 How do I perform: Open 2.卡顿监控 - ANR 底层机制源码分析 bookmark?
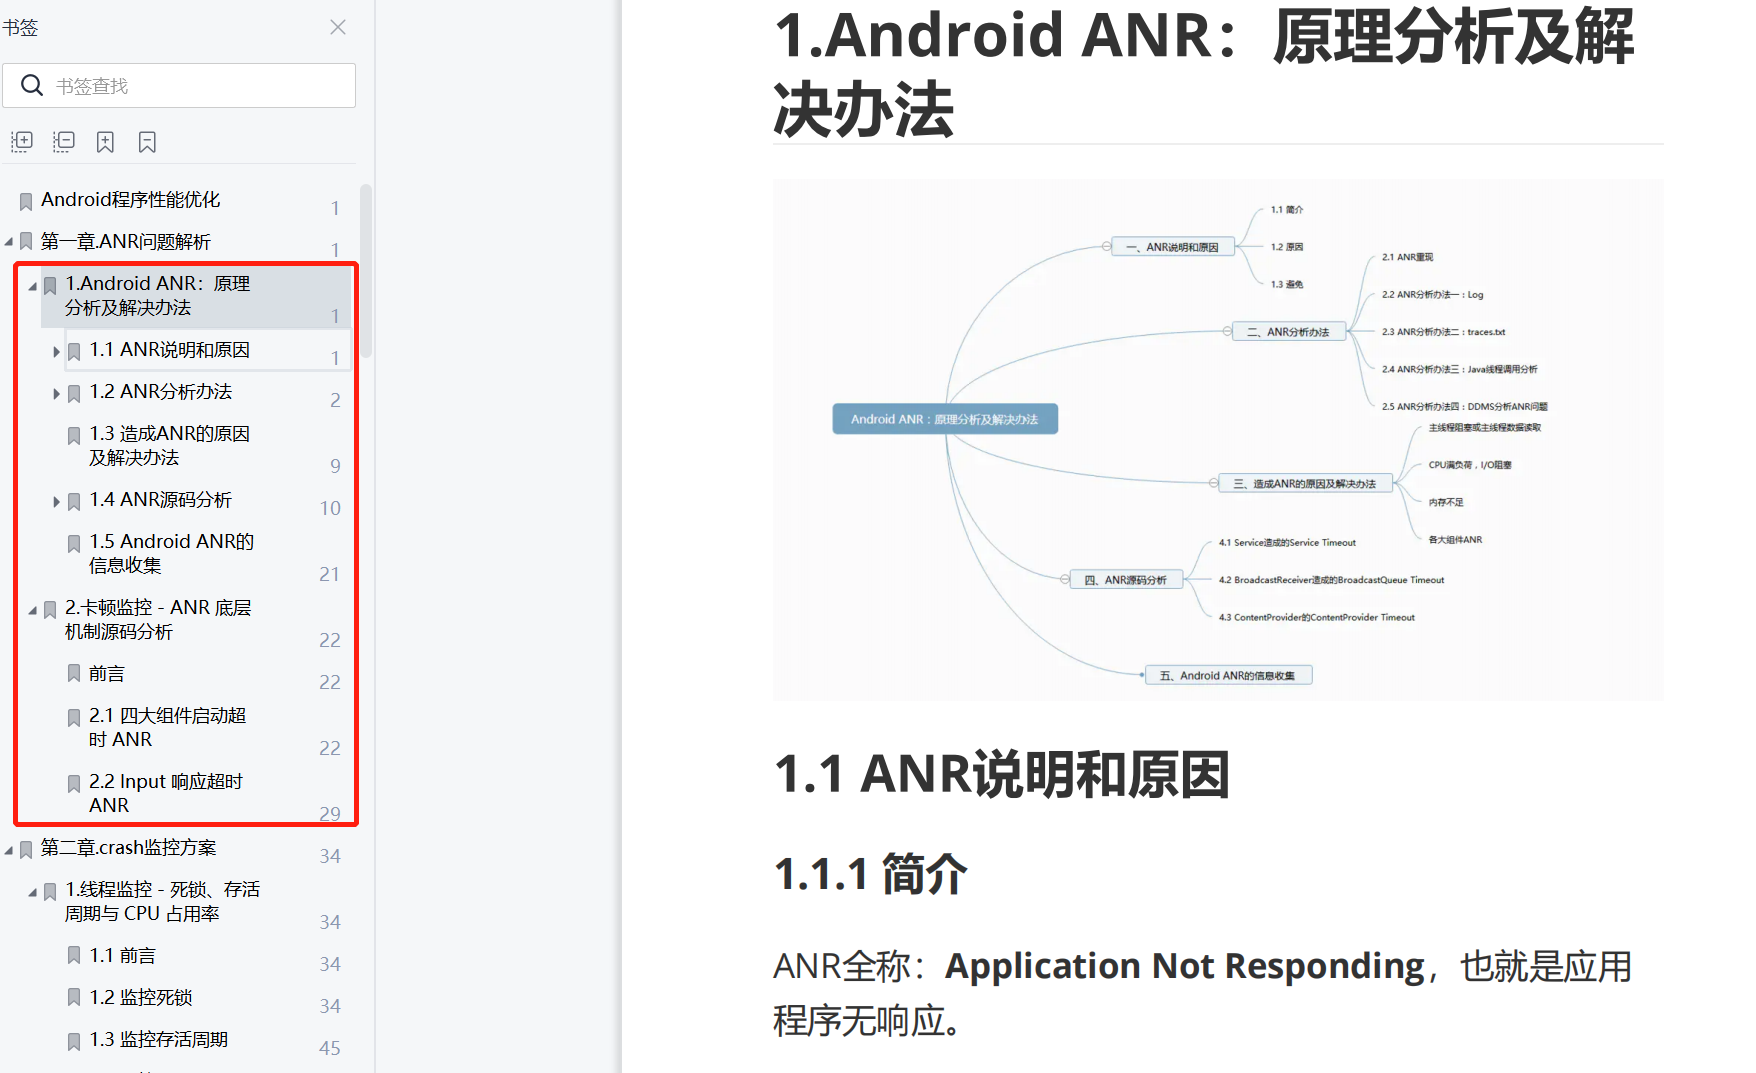coord(158,620)
